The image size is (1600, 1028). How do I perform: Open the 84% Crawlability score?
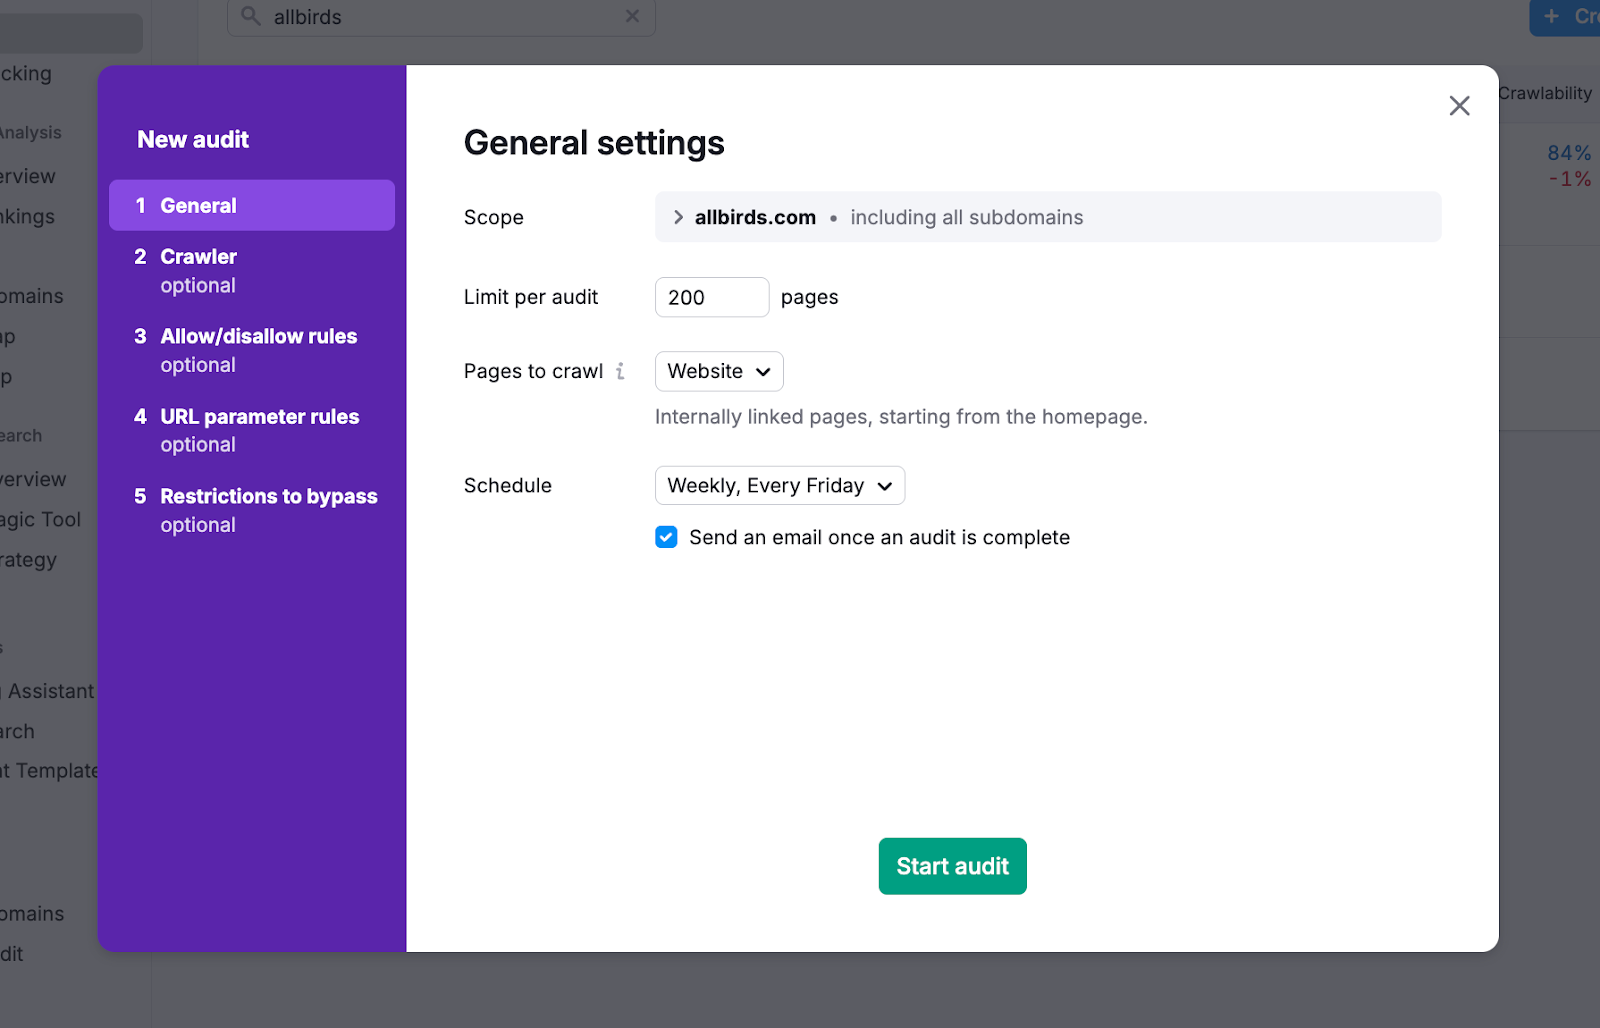click(x=1566, y=153)
